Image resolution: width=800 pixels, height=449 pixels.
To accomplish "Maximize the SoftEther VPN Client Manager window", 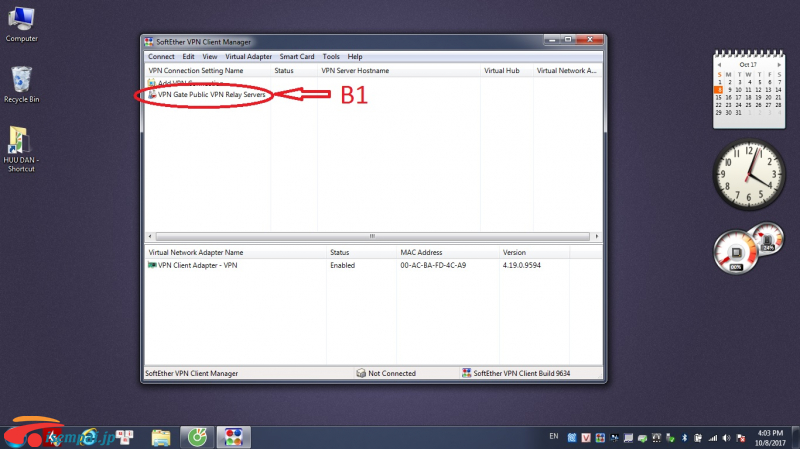I will pyautogui.click(x=567, y=40).
